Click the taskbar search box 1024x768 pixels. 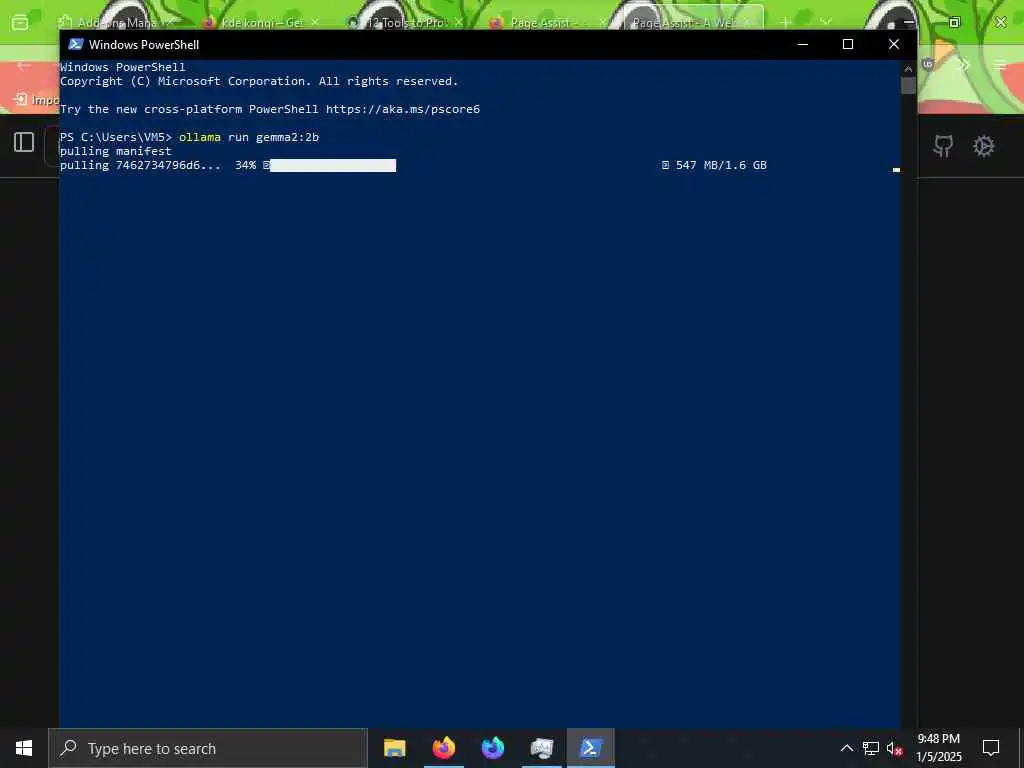(208, 748)
